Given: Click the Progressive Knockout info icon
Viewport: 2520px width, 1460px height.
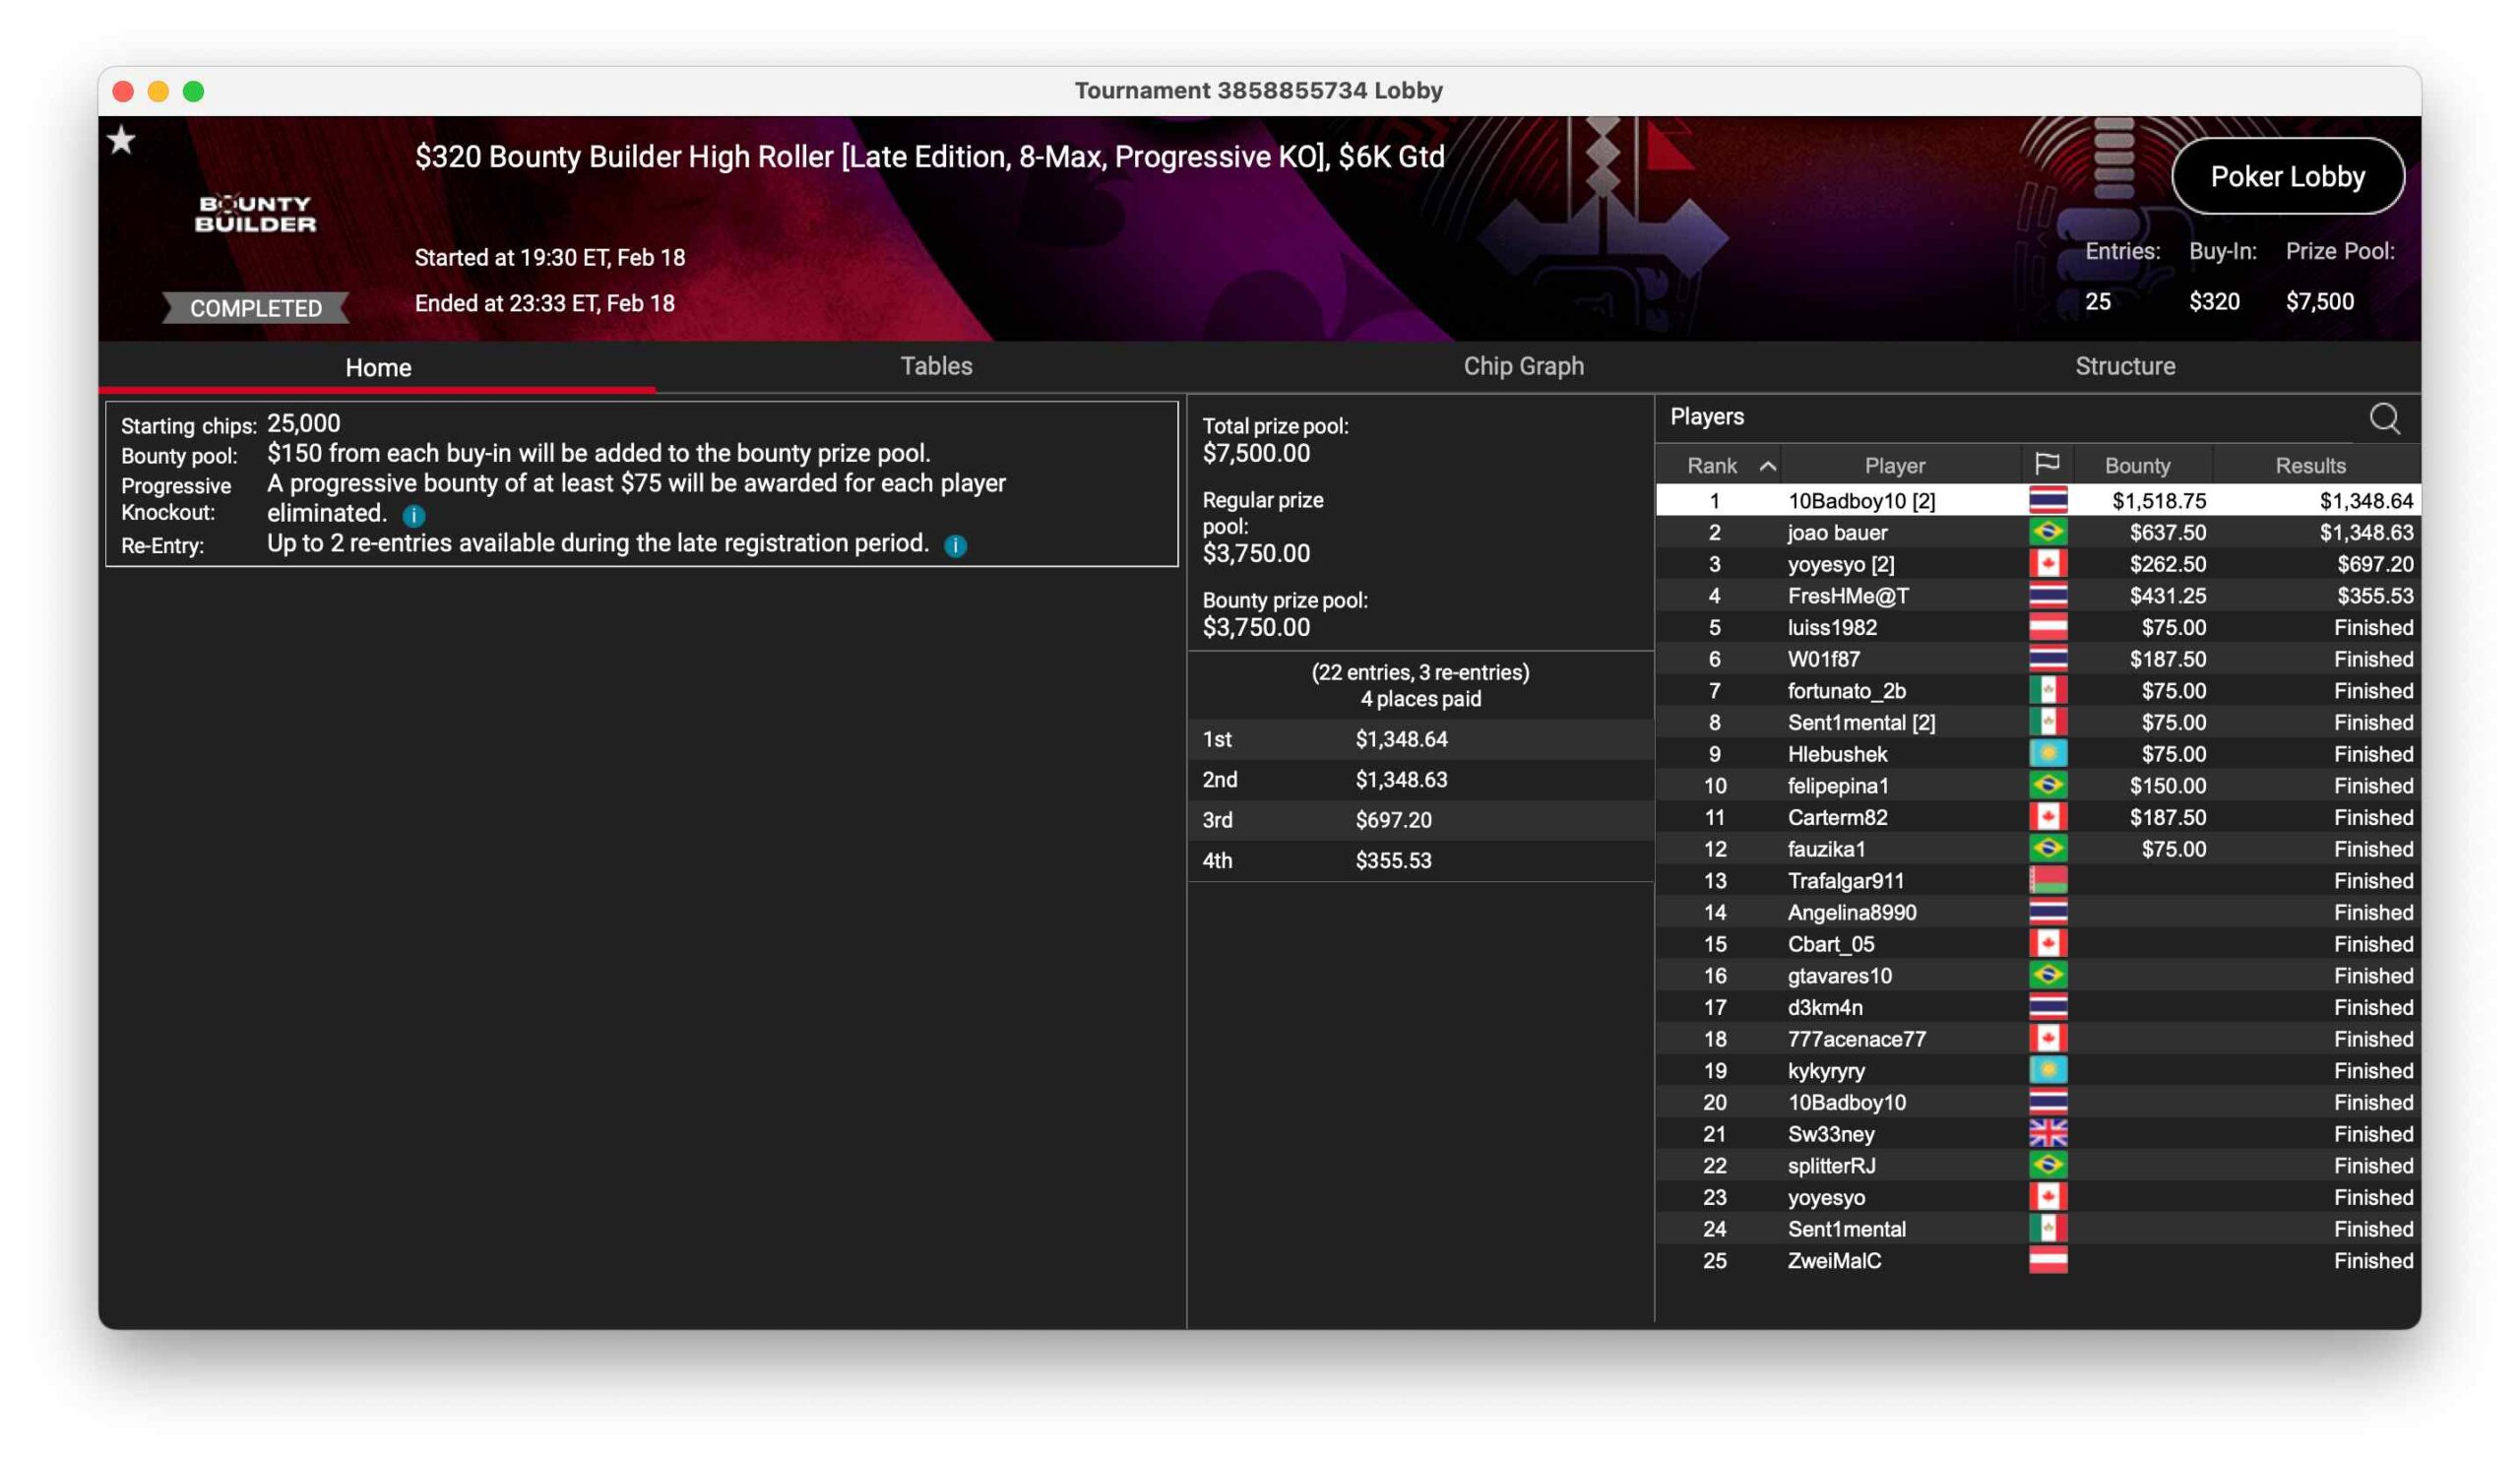Looking at the screenshot, I should tap(414, 516).
